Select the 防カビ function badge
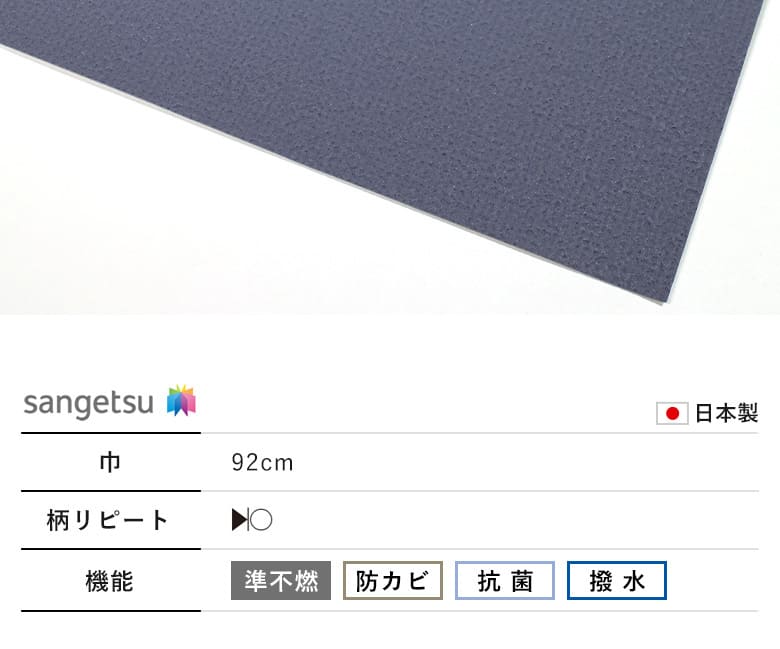 pos(392,580)
